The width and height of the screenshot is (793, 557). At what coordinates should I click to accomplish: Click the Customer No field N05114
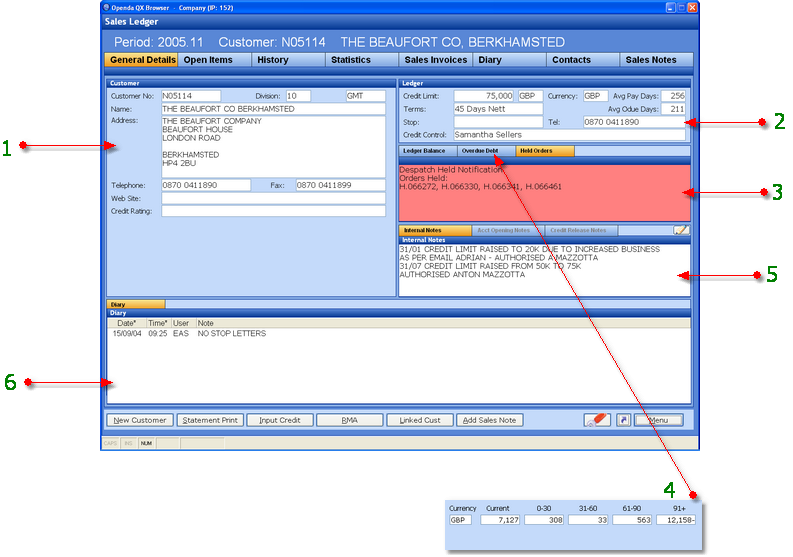191,96
